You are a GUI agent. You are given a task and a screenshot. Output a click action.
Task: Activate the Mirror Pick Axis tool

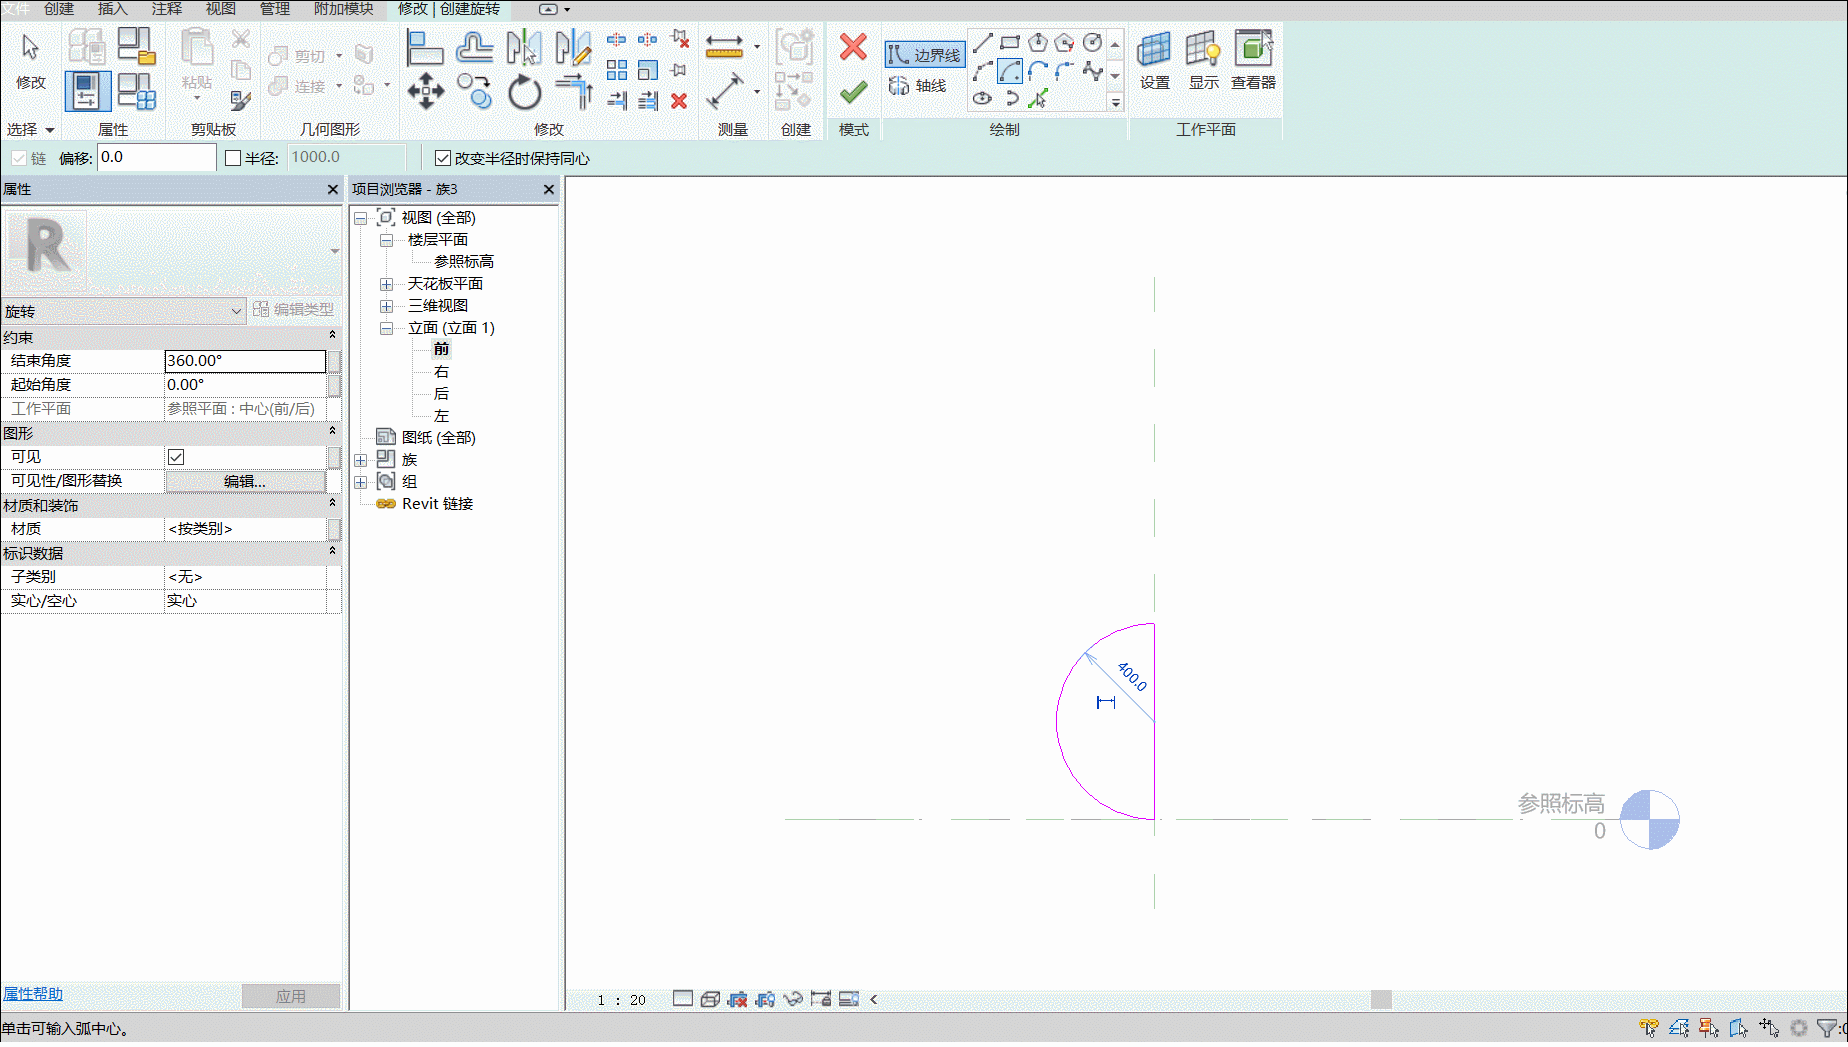pyautogui.click(x=523, y=47)
